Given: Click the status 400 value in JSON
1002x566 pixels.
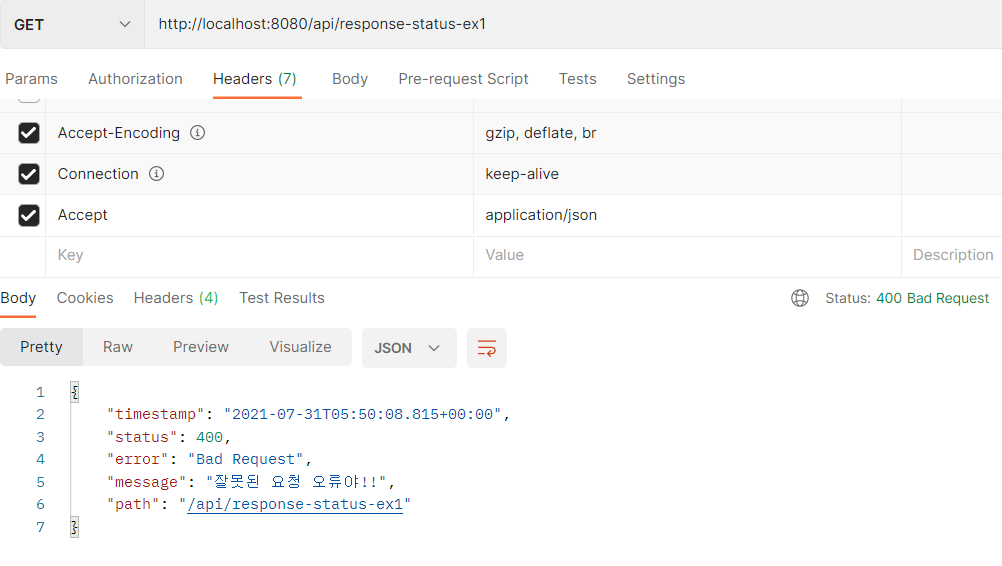Looking at the screenshot, I should [x=210, y=437].
